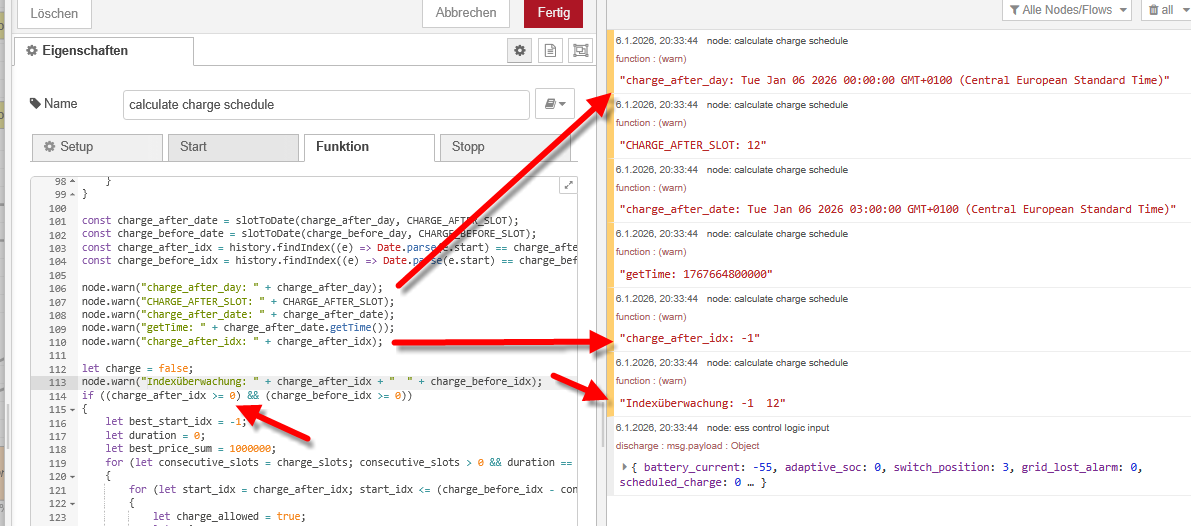Open the Alle Nodes/Flows filter dropdown
Screen dimensions: 1191x526
click(x=1066, y=10)
